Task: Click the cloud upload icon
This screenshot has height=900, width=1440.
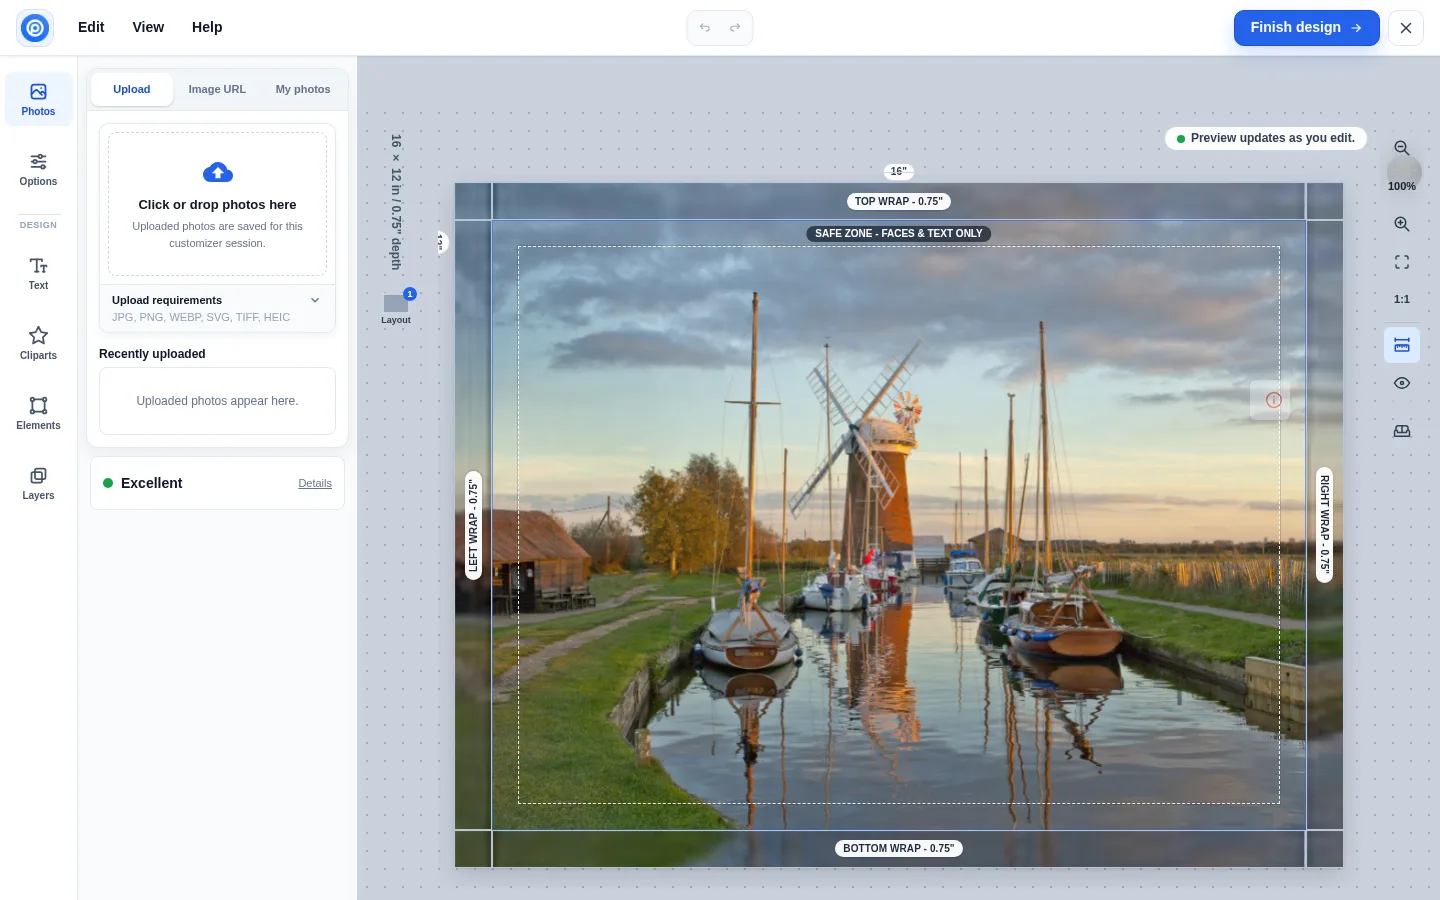Action: coord(218,172)
